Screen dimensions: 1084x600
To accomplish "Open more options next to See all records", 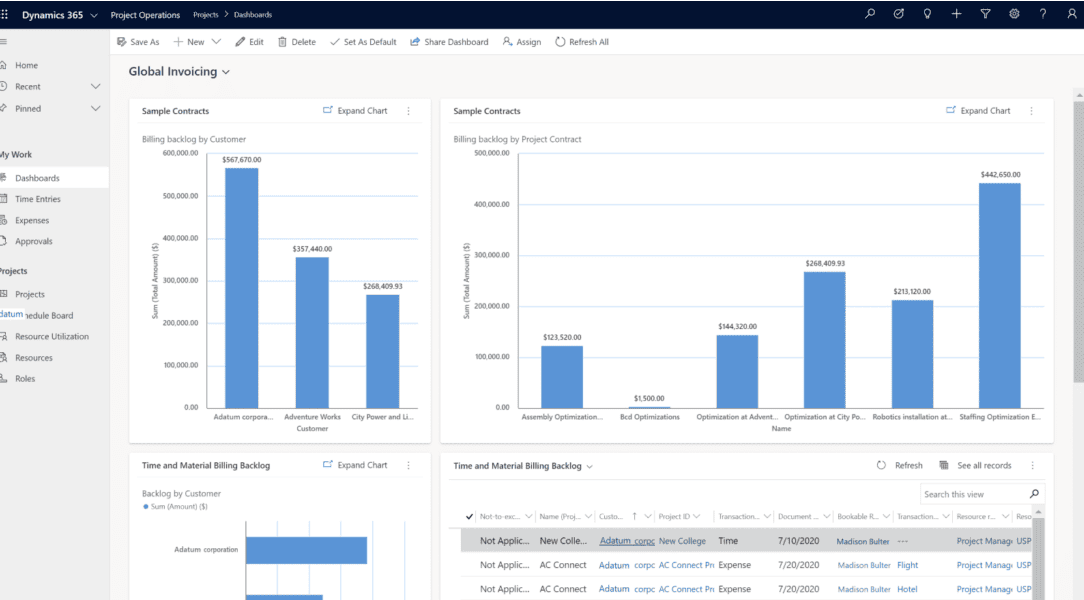I will [x=1033, y=465].
